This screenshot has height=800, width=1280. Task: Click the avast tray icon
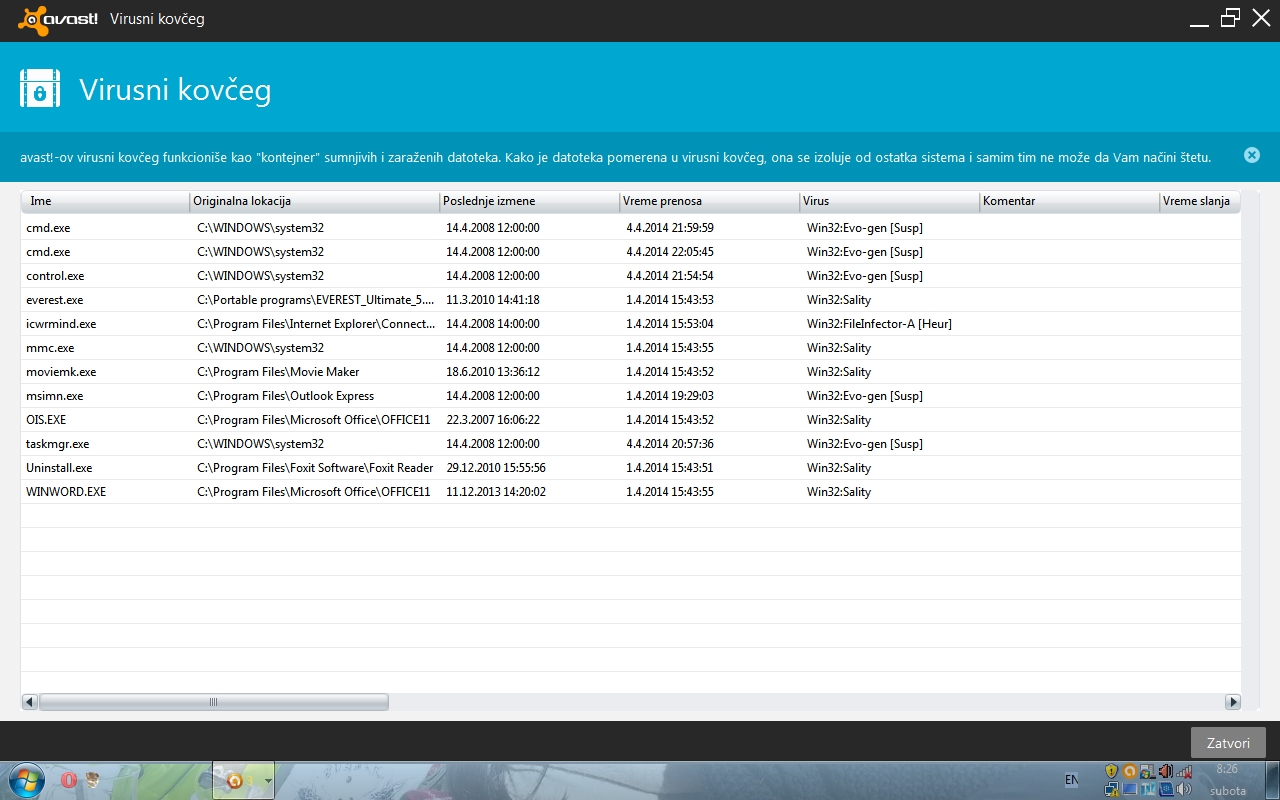pyautogui.click(x=1129, y=771)
